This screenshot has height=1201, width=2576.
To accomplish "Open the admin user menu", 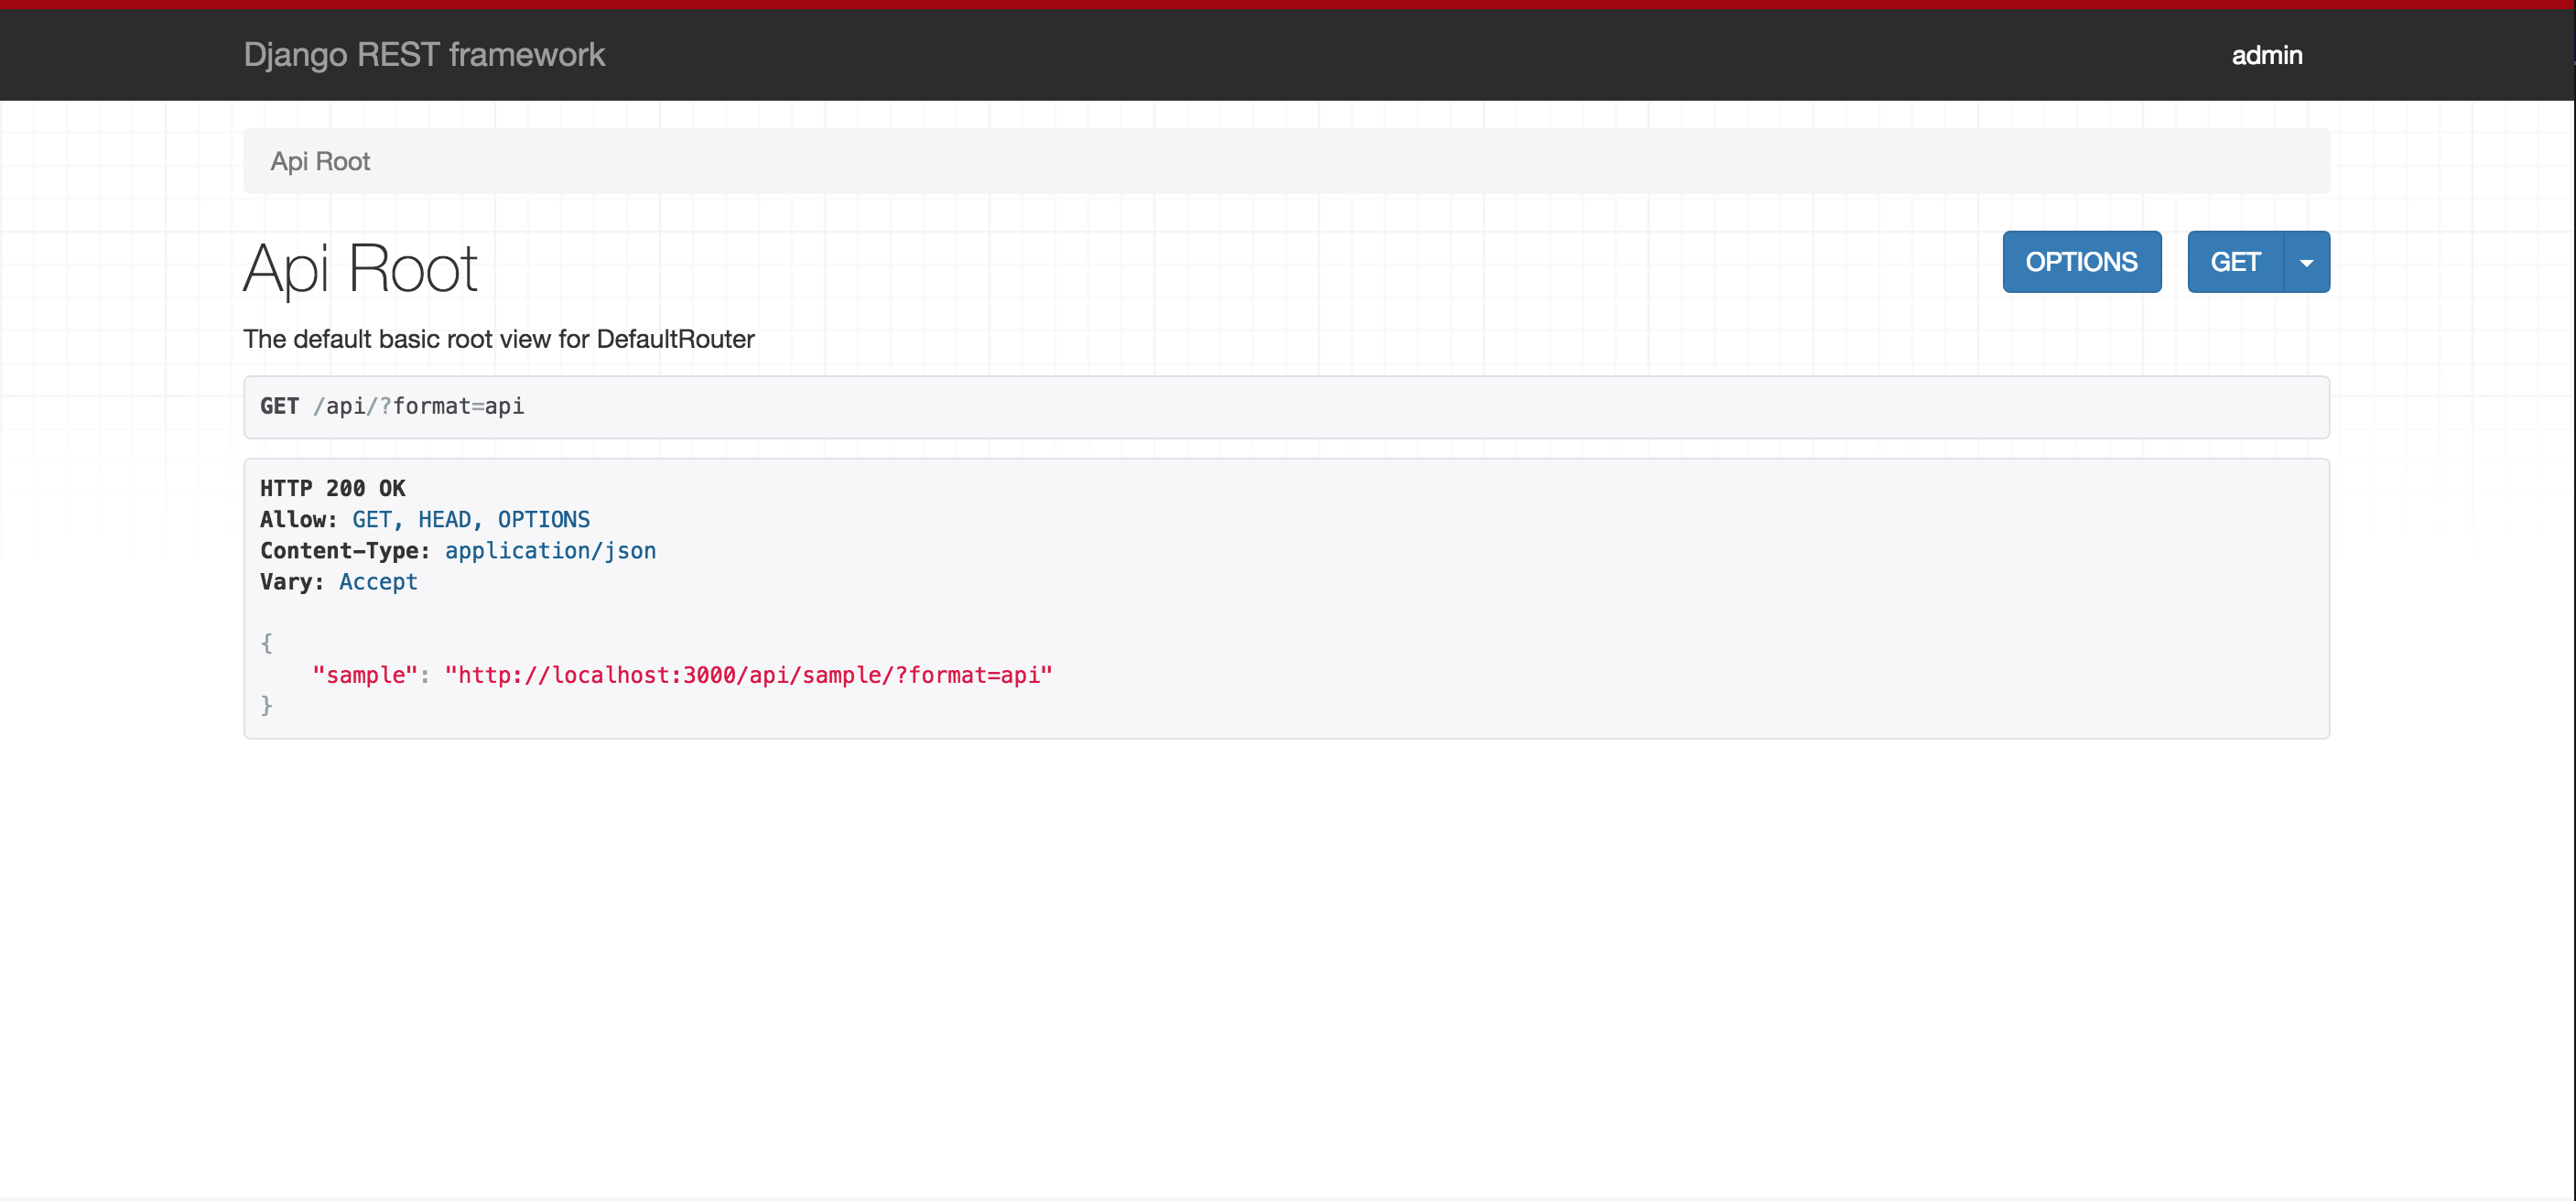I will tap(2267, 55).
